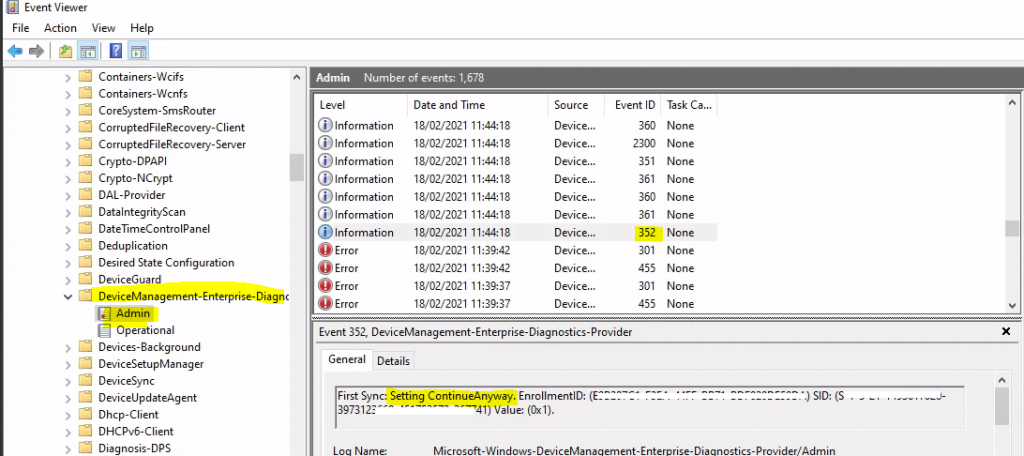Open the Help menu
Screen dimensions: 1024x456
(142, 28)
